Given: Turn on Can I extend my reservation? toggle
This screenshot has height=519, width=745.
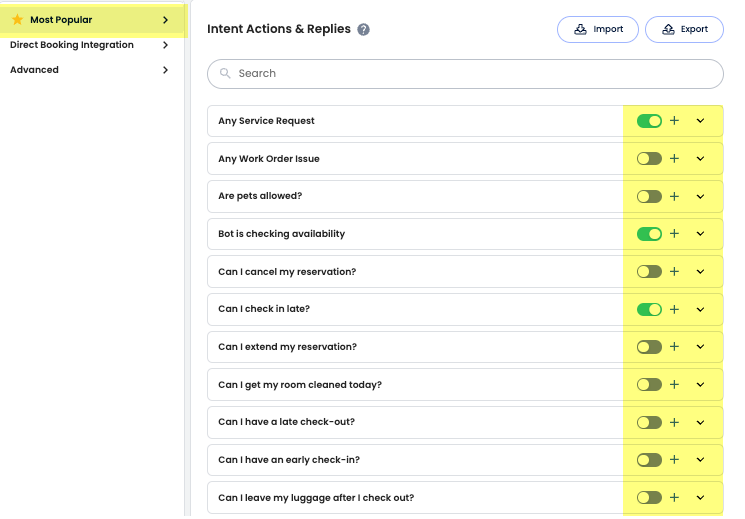Looking at the screenshot, I should (x=649, y=347).
